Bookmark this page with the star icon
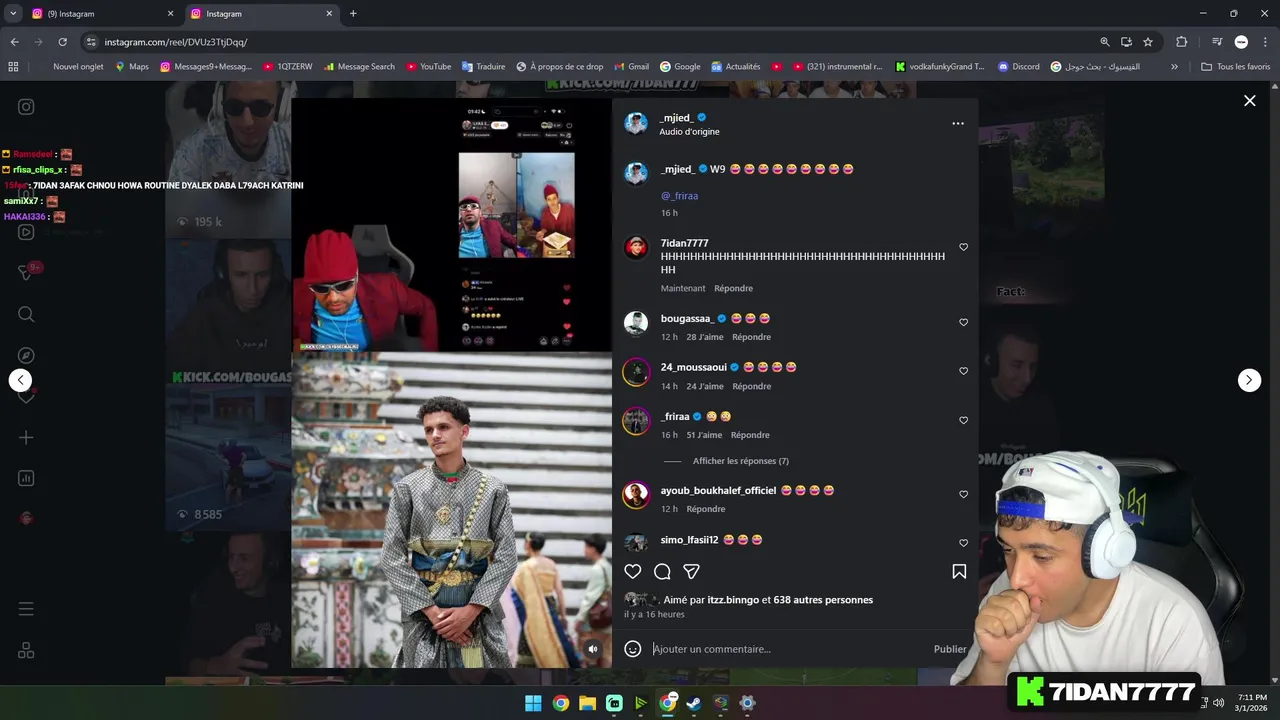 click(x=1148, y=42)
